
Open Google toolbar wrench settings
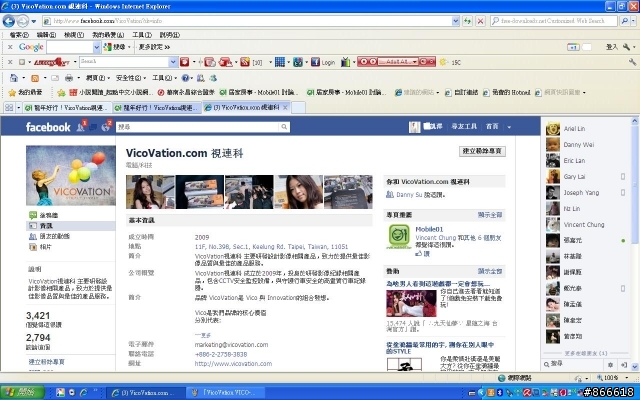coord(627,47)
